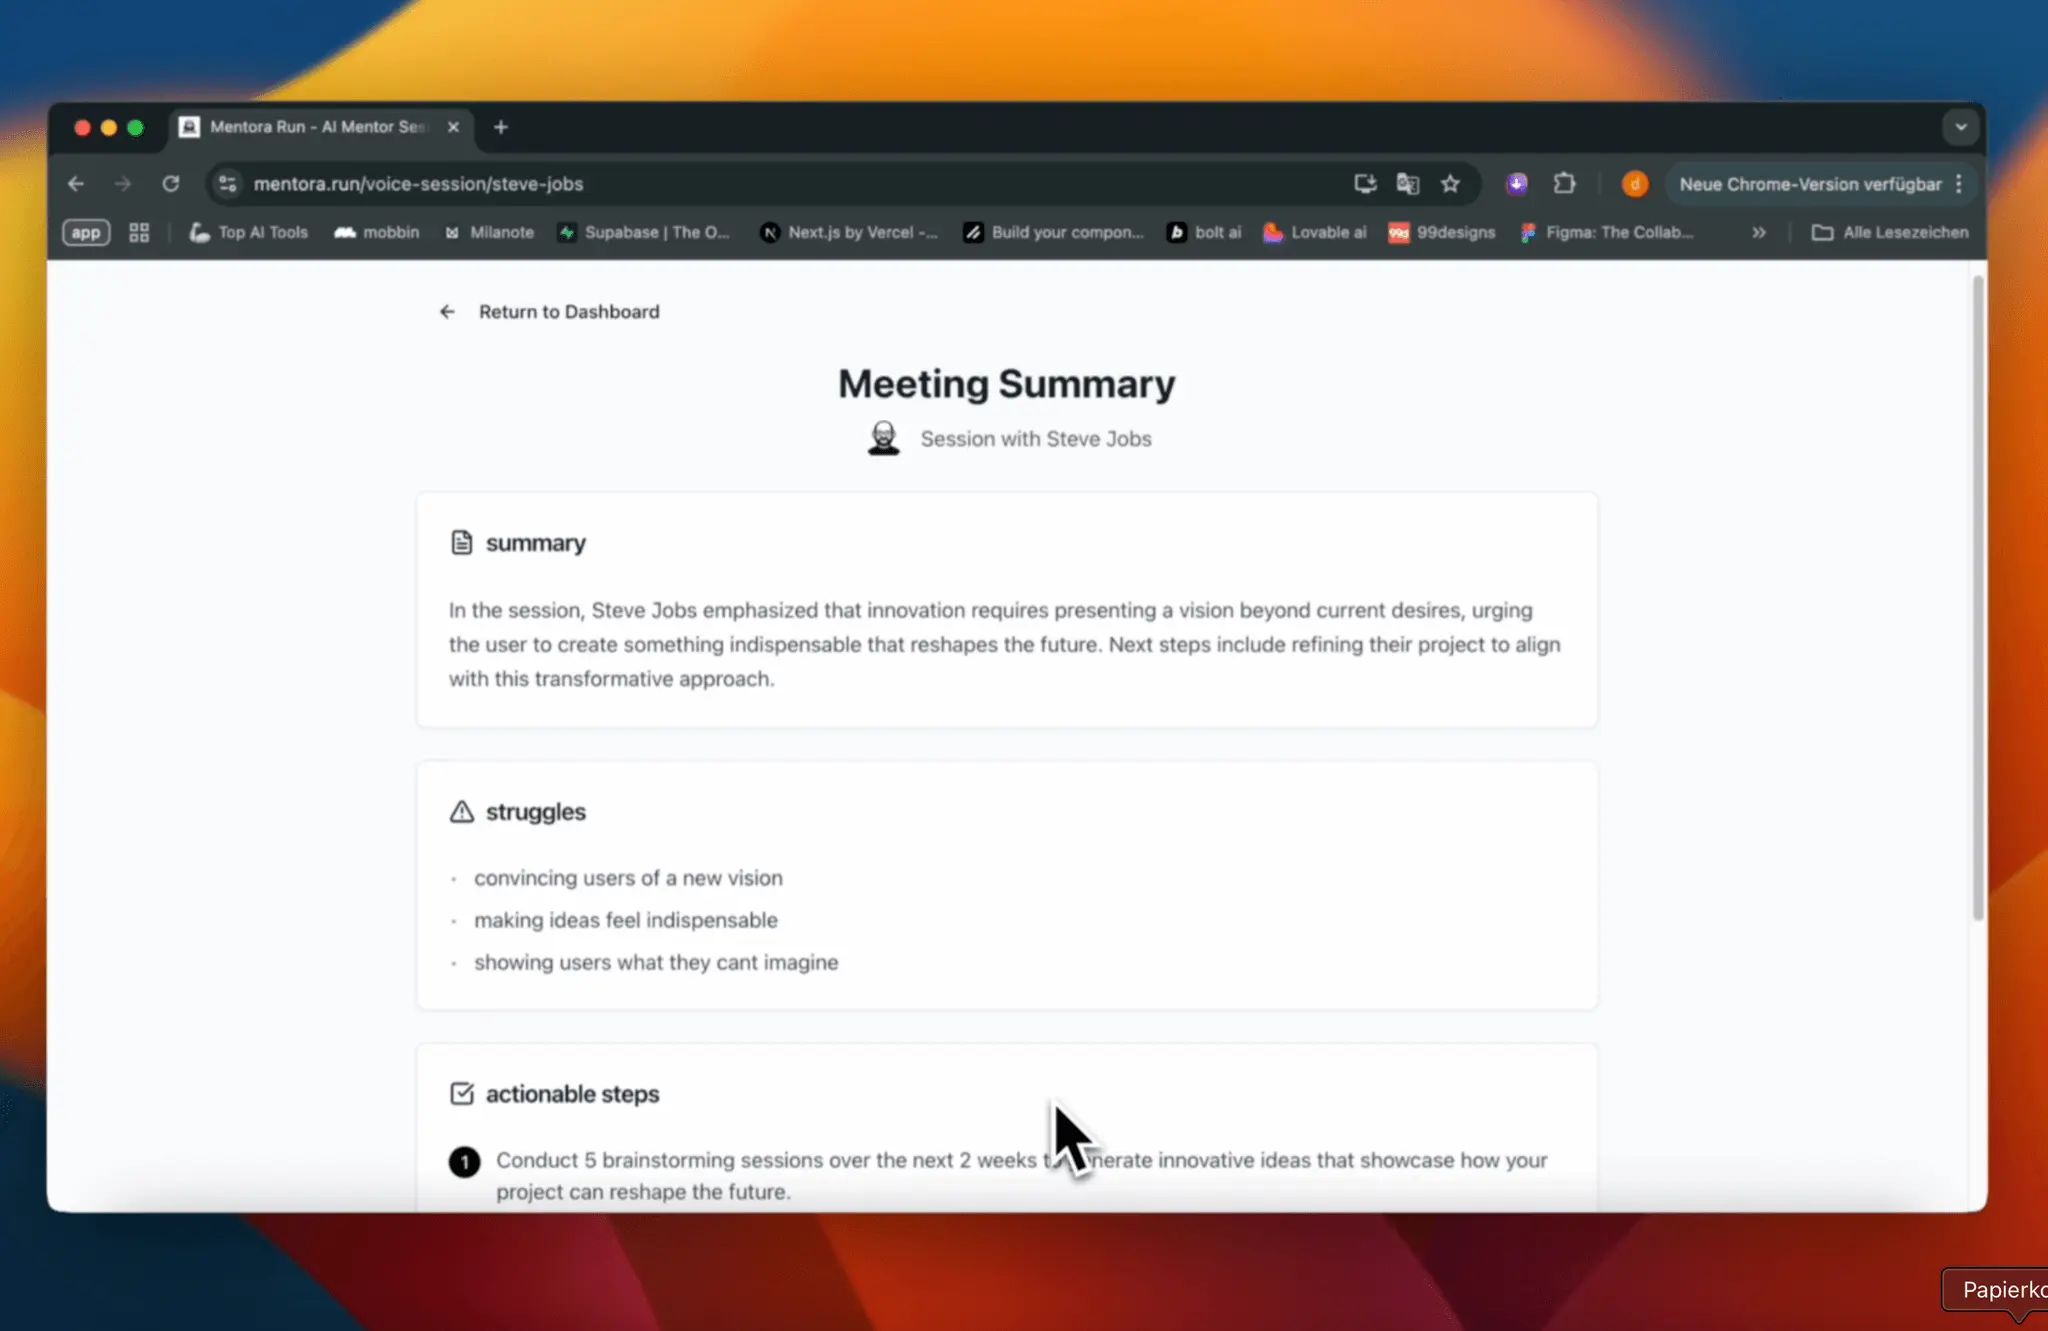Open the Supabase bookmark
This screenshot has width=2048, height=1331.
(x=644, y=232)
